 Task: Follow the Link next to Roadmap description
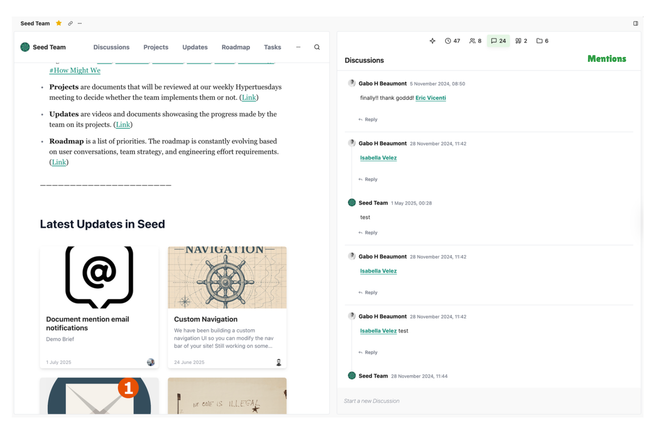[59, 162]
